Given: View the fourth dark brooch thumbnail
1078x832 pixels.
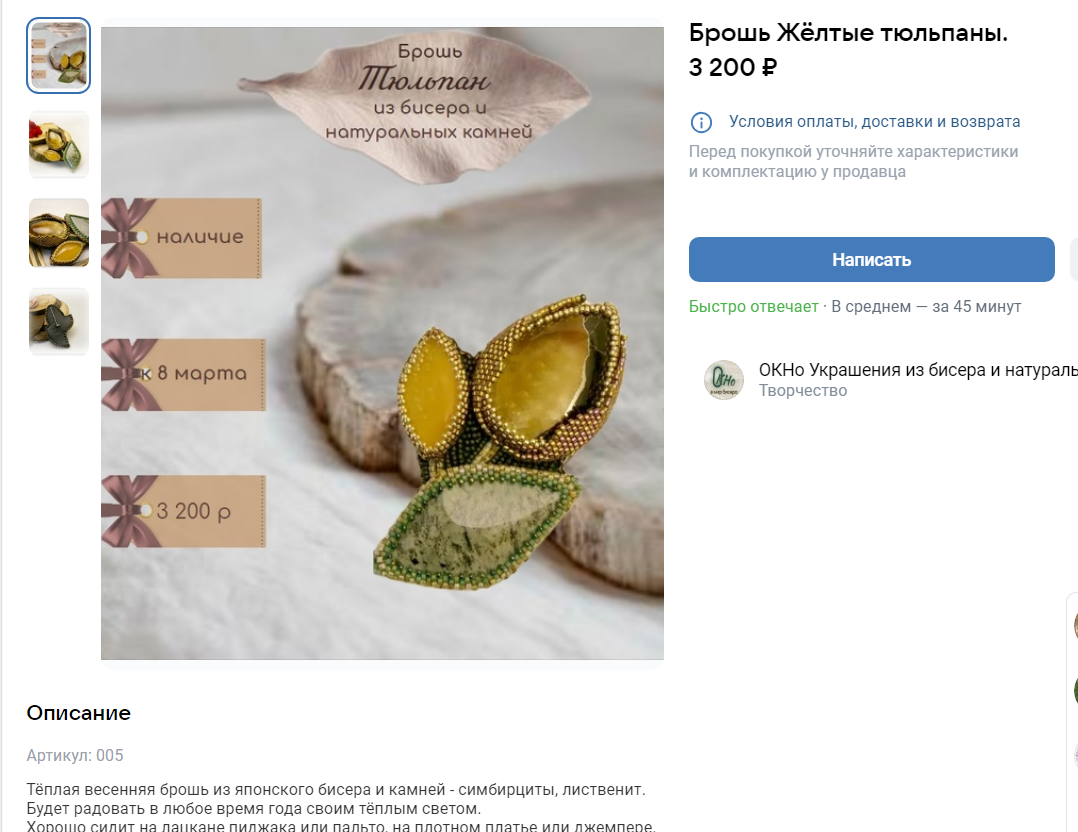Looking at the screenshot, I should [x=59, y=322].
